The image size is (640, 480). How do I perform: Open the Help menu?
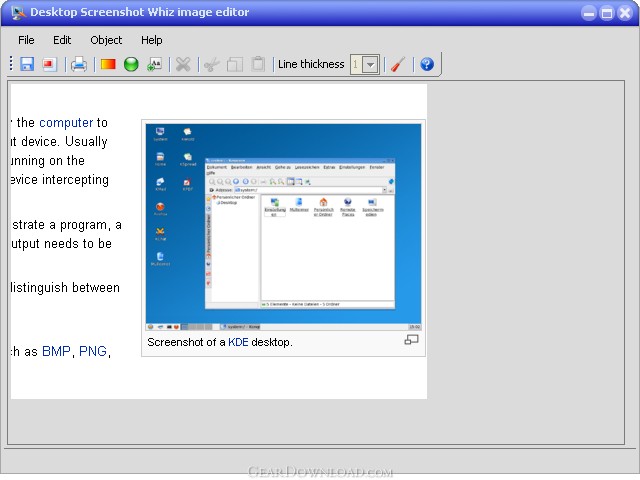(x=152, y=40)
